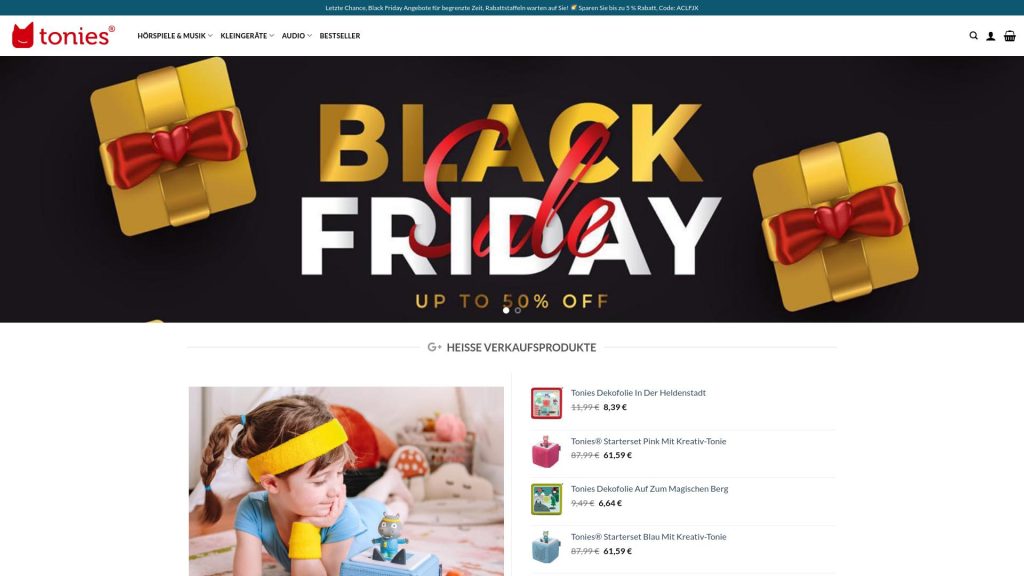Expand the Kleingeräte menu dropdown
The height and width of the screenshot is (576, 1024).
click(x=248, y=36)
